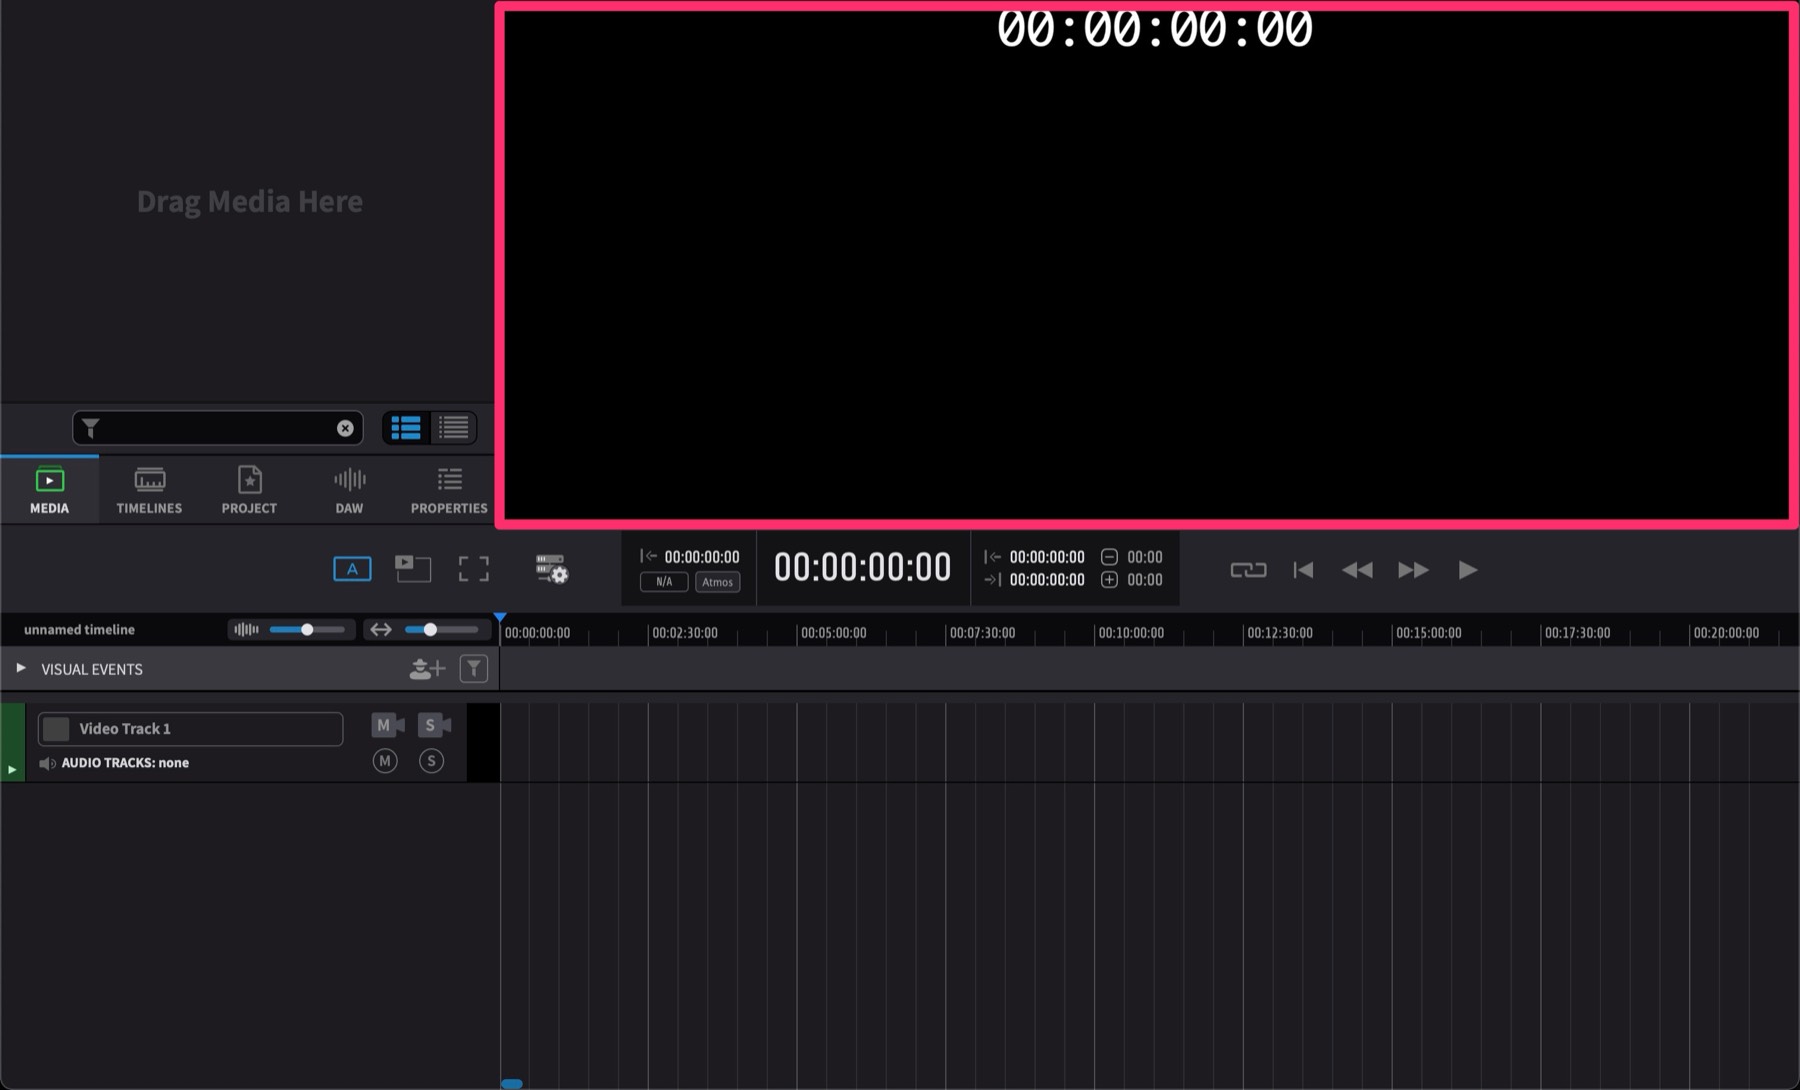Open the timeline settings gear icon

click(552, 569)
